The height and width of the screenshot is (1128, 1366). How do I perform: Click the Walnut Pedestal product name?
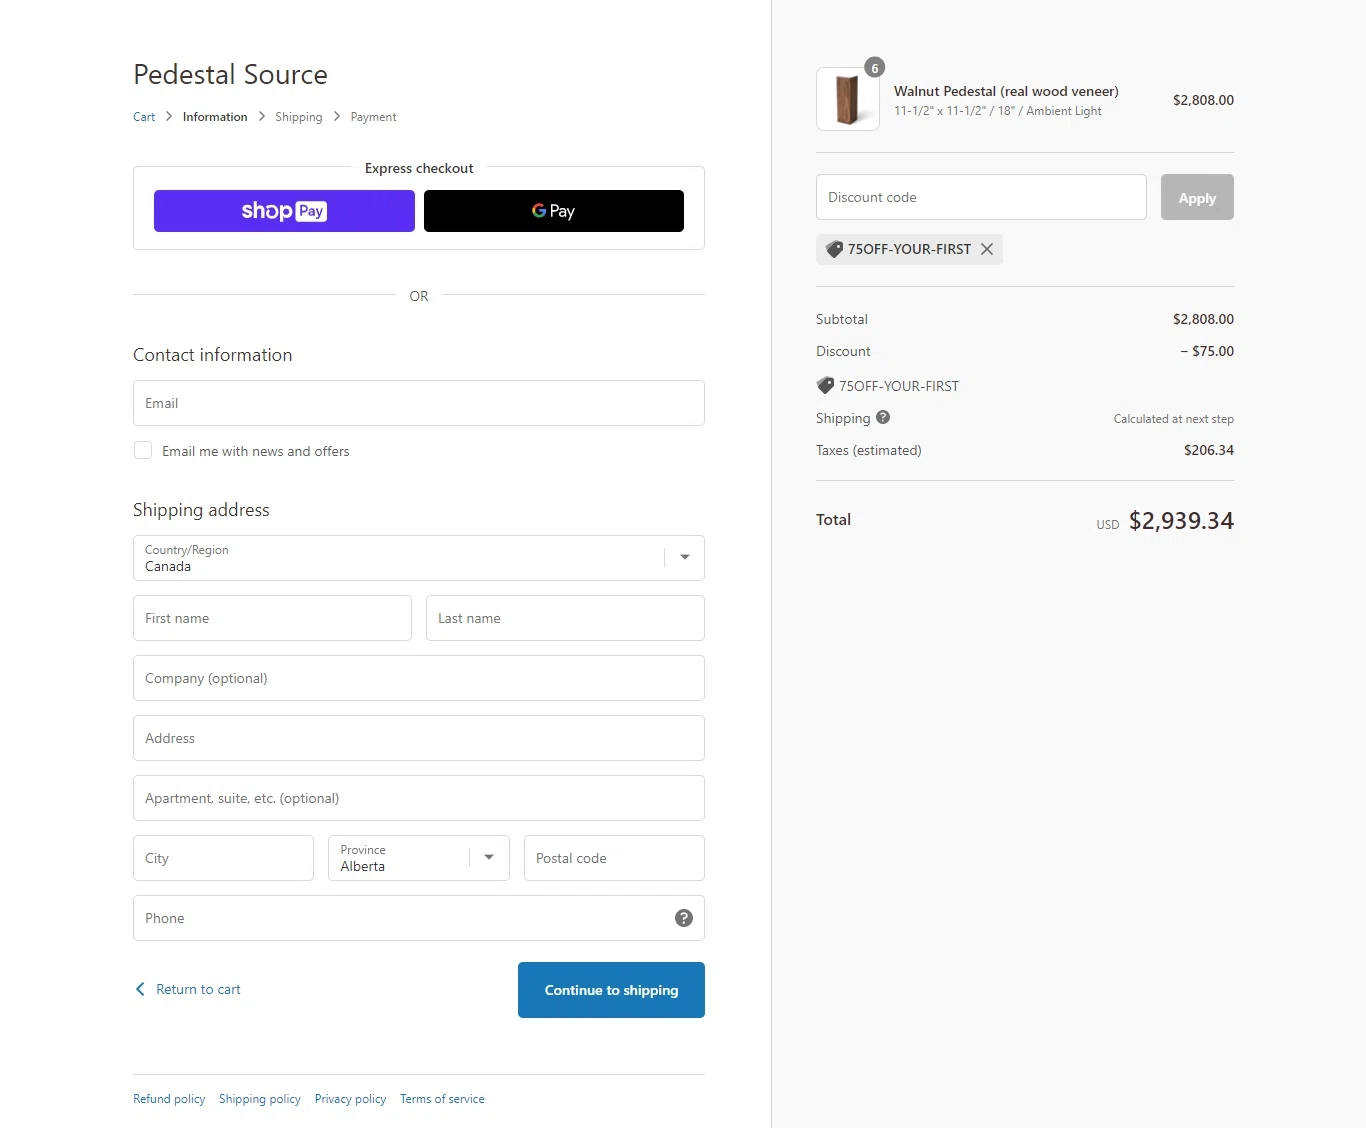pyautogui.click(x=1006, y=91)
